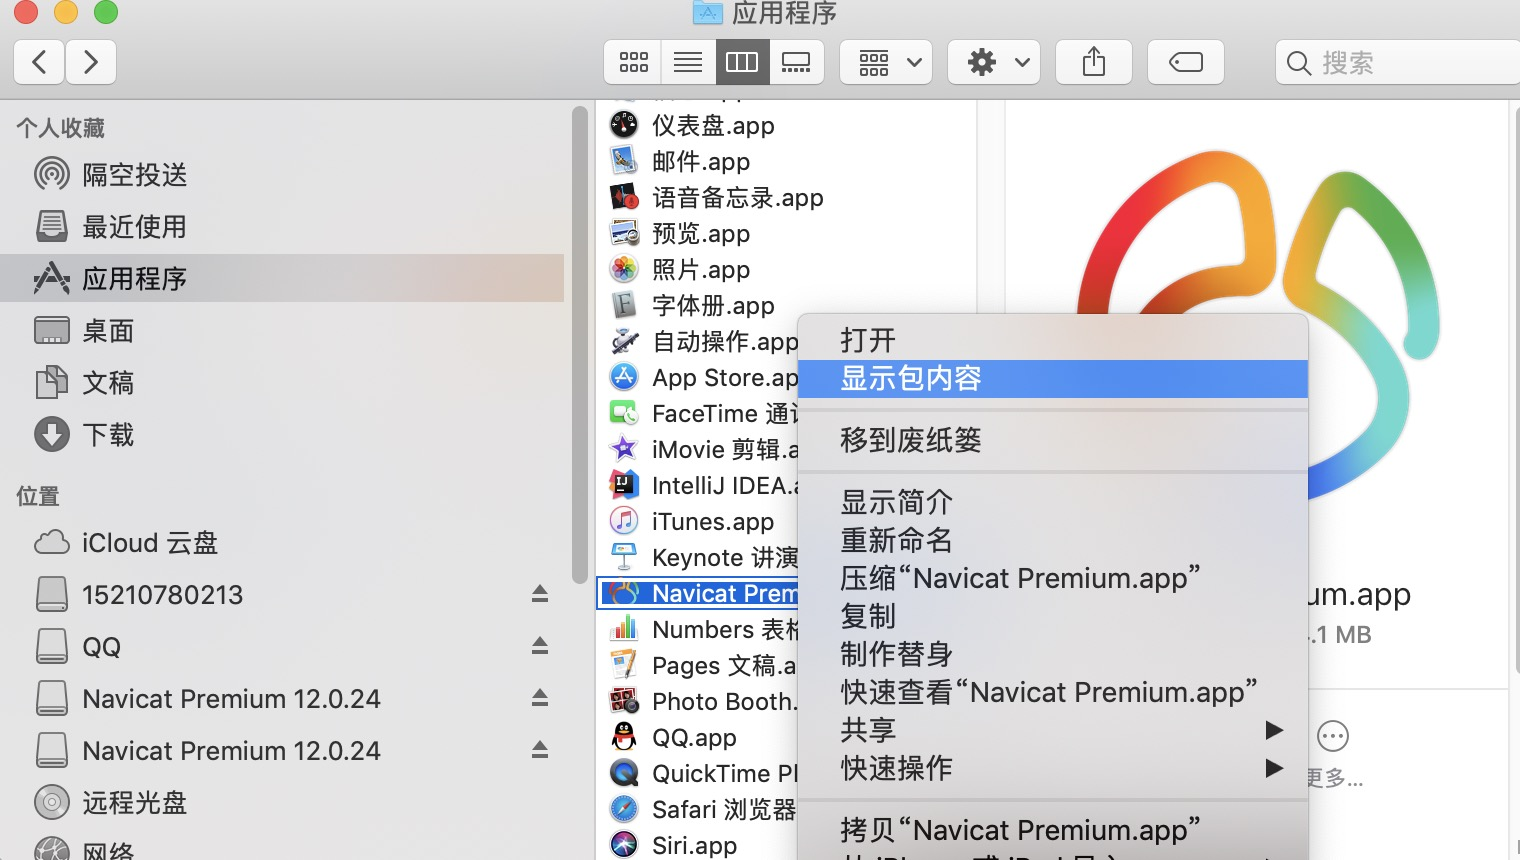Image resolution: width=1520 pixels, height=860 pixels.
Task: Click the 更多 ellipsis button in preview pane
Action: (1332, 737)
